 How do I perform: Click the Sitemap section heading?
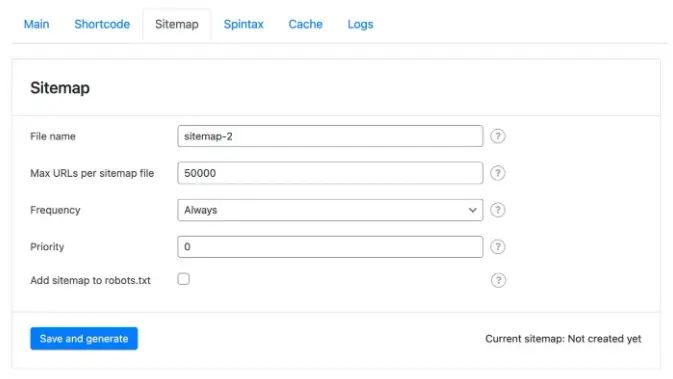tap(60, 88)
